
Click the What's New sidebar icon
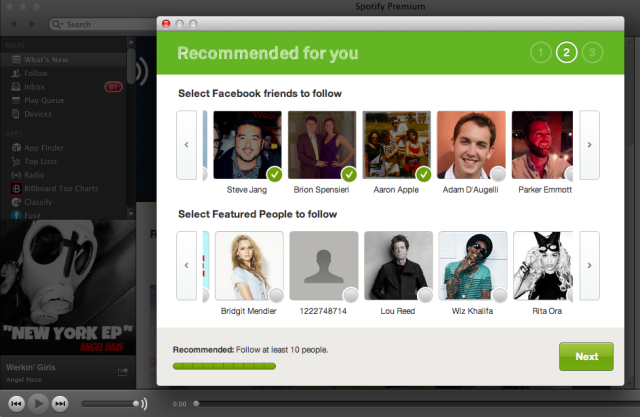point(16,60)
